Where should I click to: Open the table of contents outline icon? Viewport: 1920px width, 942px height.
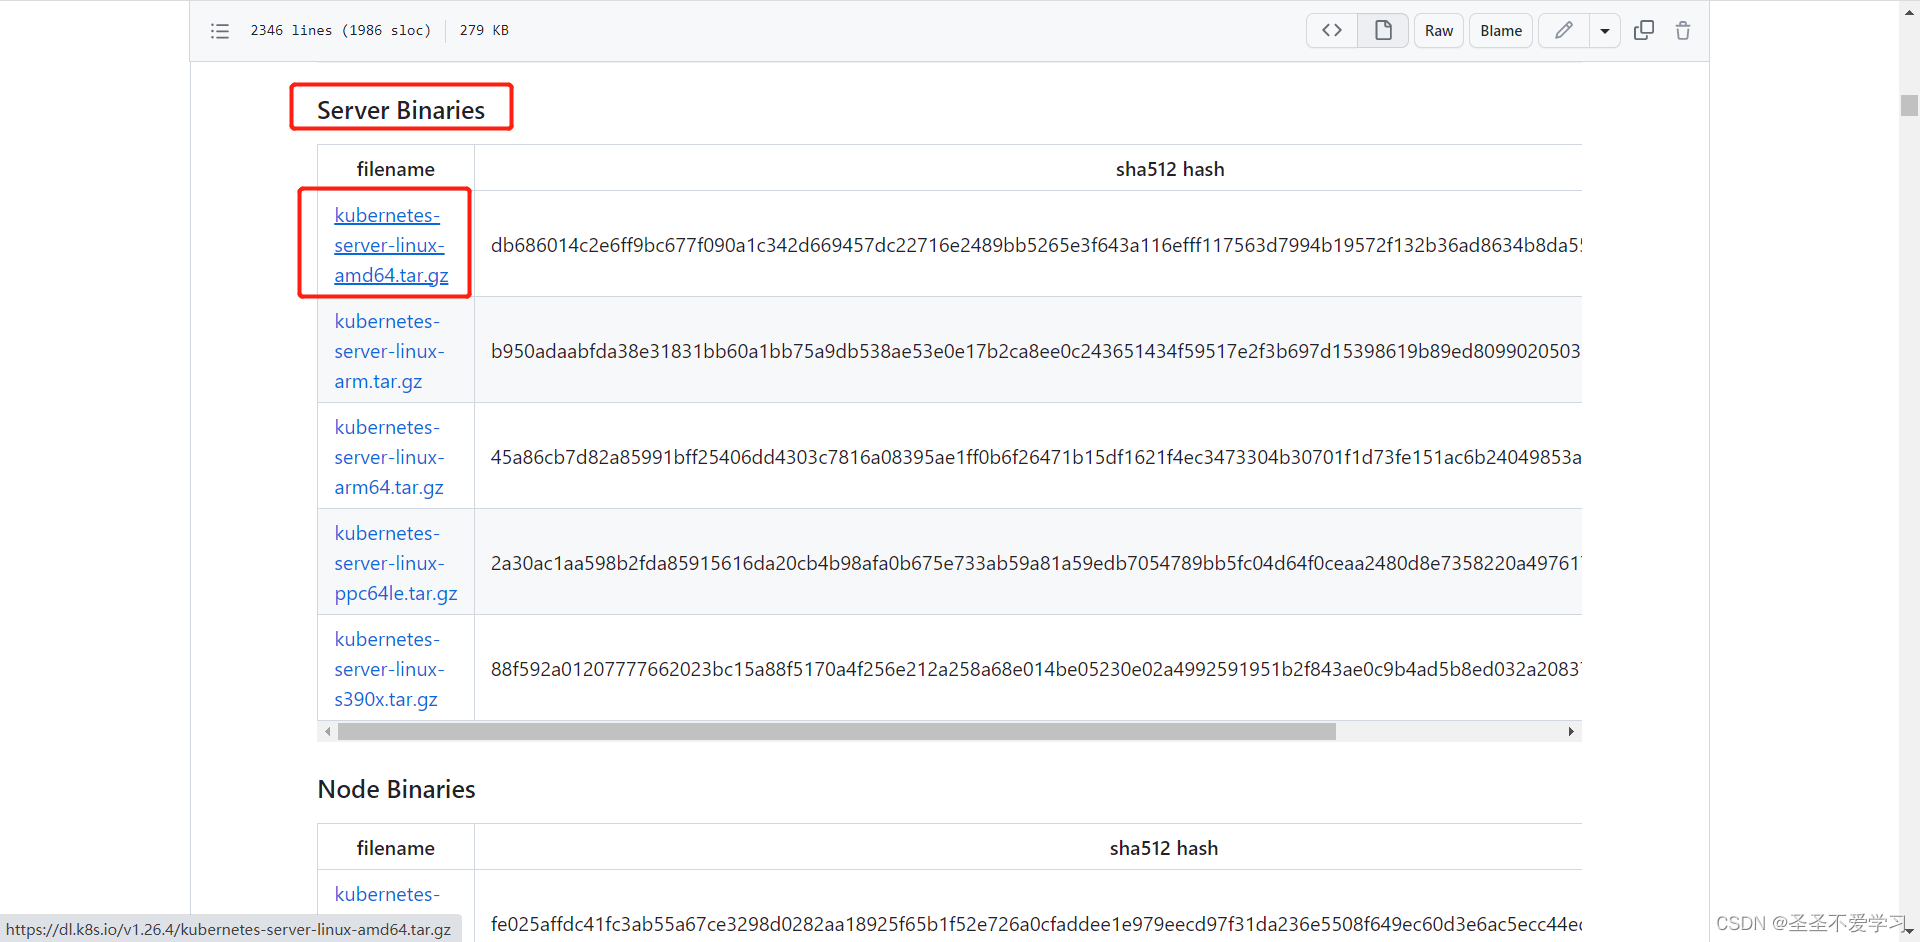[x=220, y=31]
